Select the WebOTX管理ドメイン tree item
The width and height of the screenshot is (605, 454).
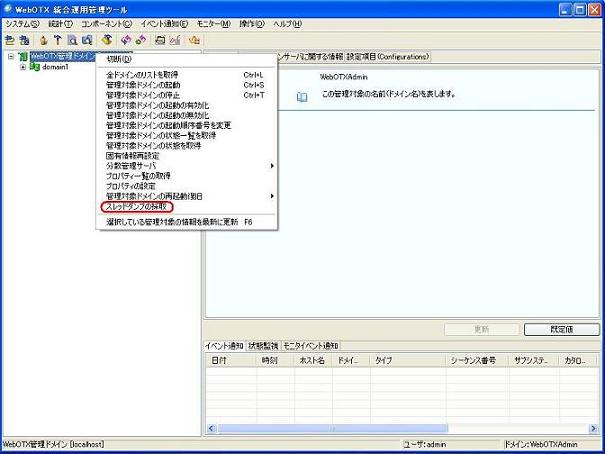coord(63,56)
